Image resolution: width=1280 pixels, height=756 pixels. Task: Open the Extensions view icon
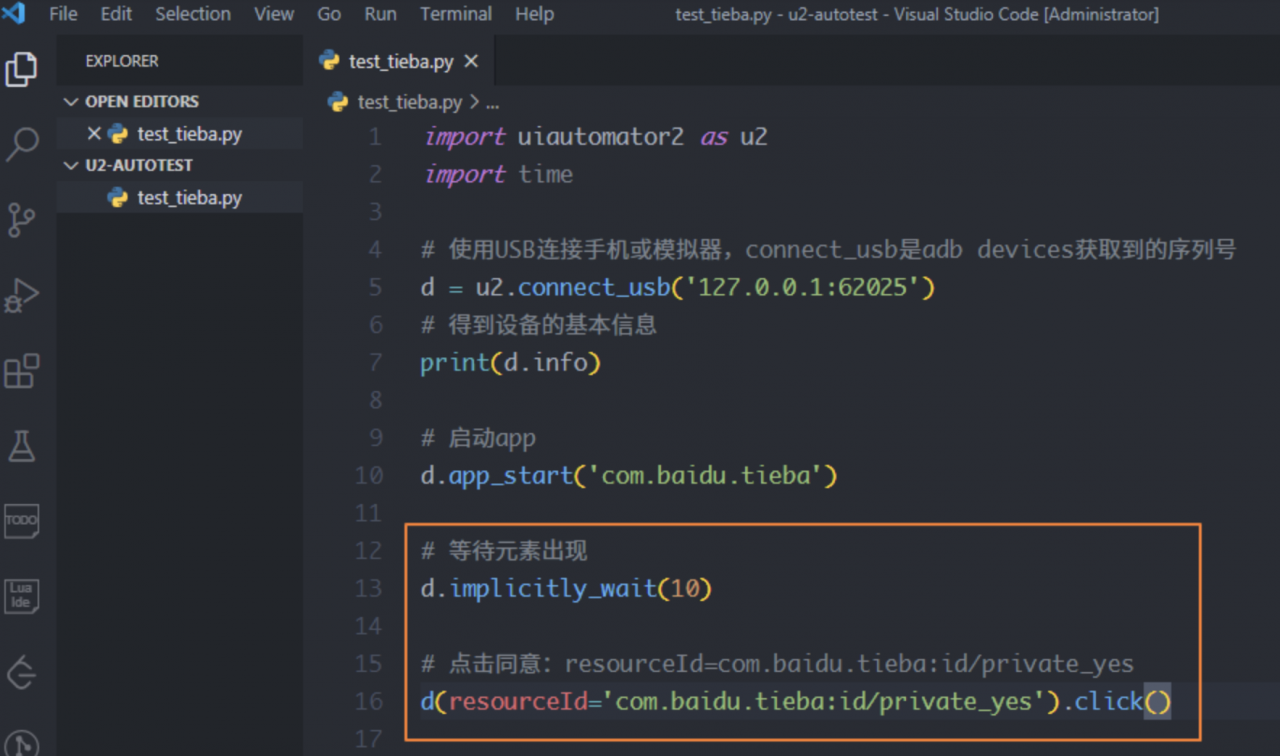(22, 371)
